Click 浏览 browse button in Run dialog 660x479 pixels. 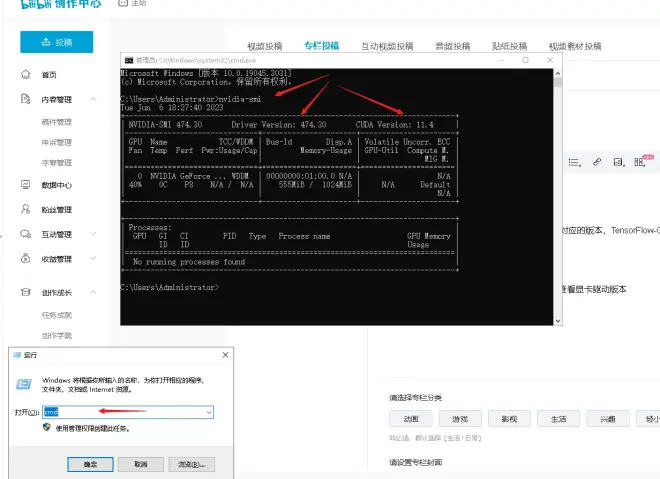coord(192,464)
